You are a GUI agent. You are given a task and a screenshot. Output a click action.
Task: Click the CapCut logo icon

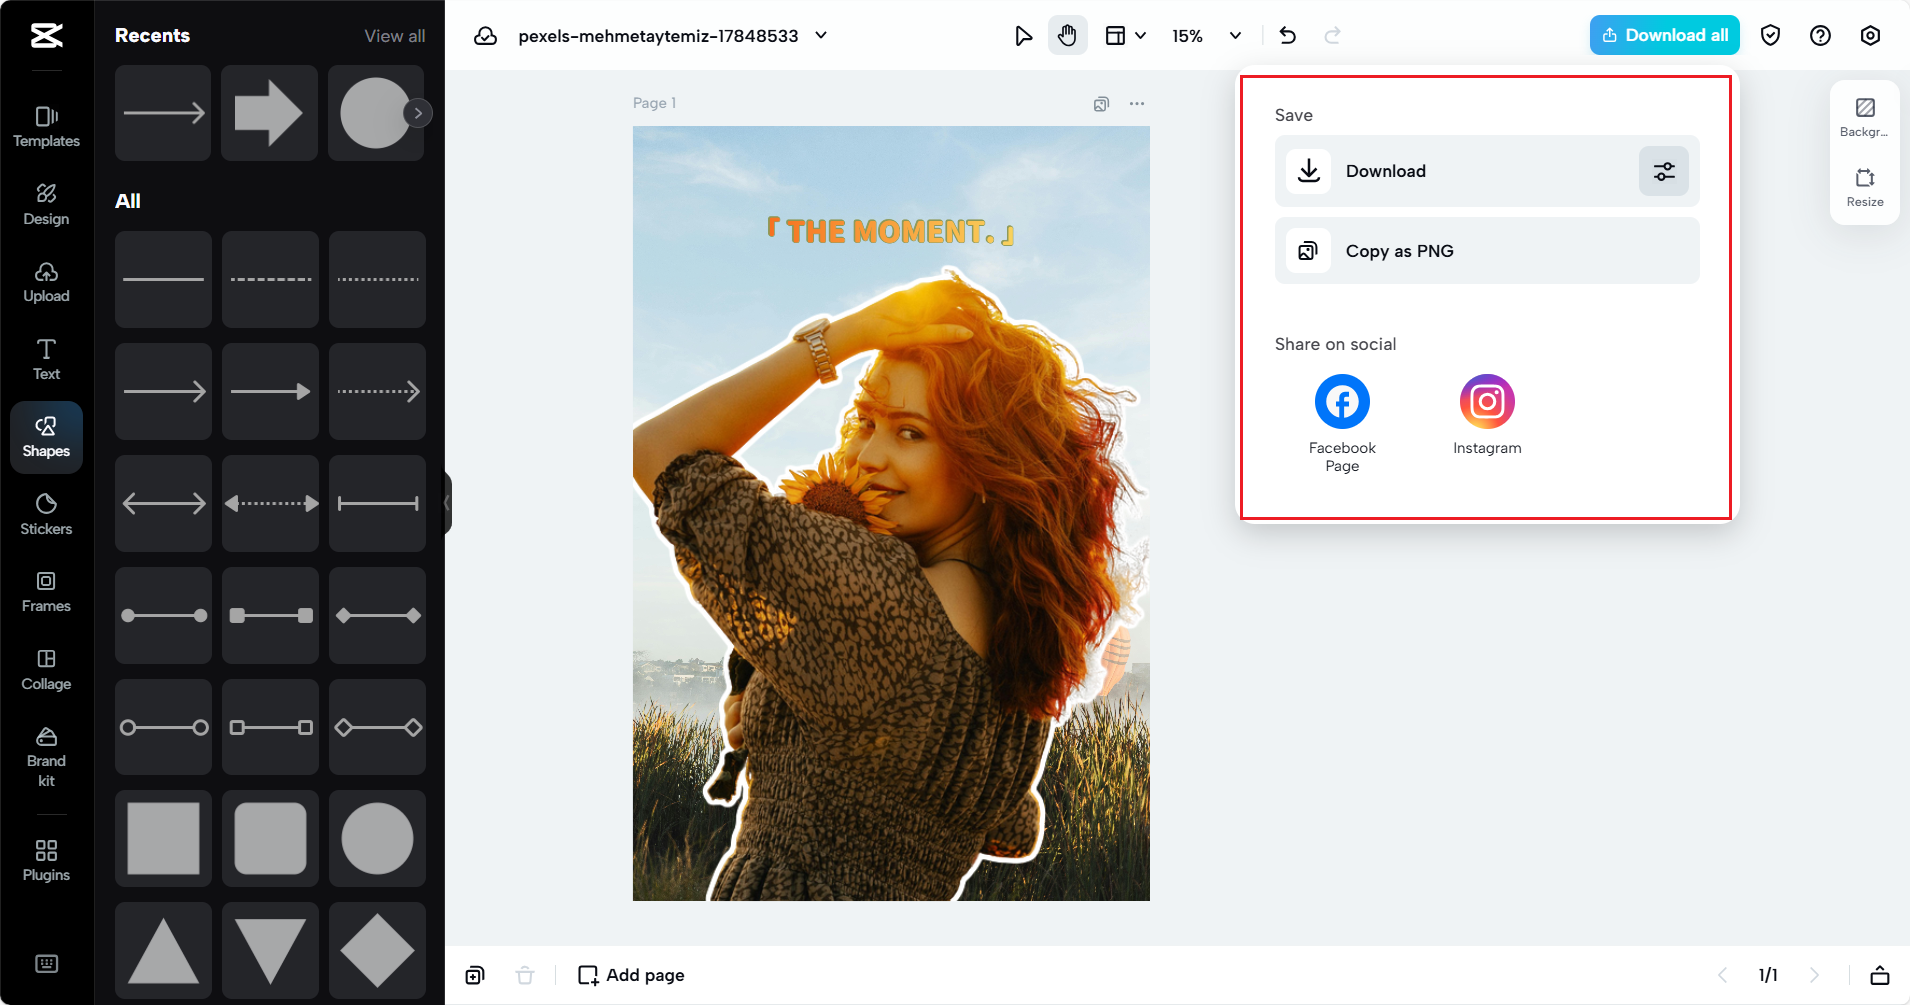(x=46, y=36)
